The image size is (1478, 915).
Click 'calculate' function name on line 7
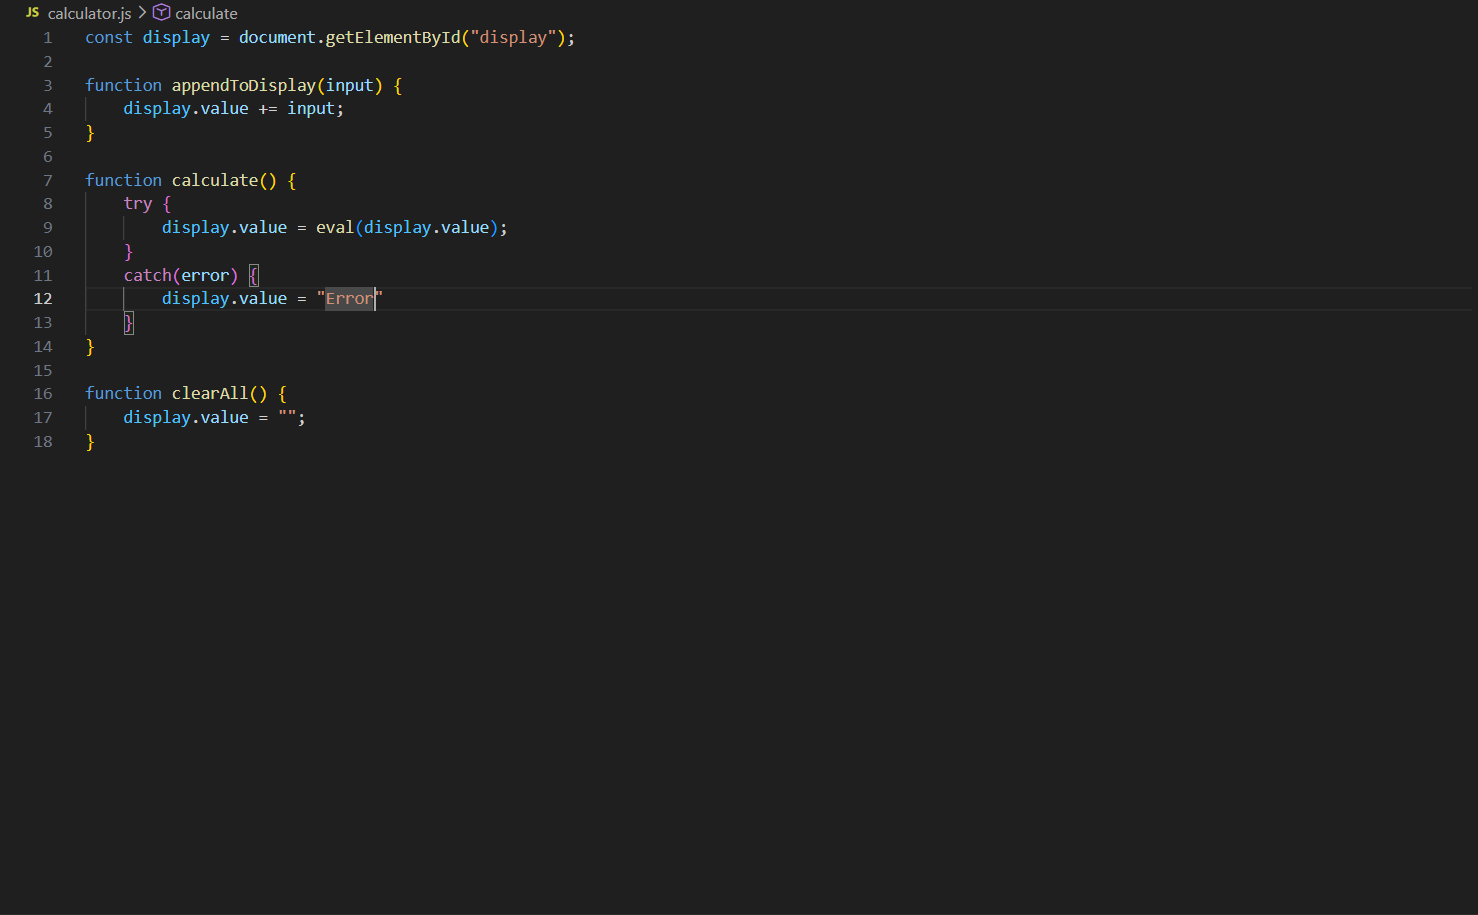coord(215,181)
